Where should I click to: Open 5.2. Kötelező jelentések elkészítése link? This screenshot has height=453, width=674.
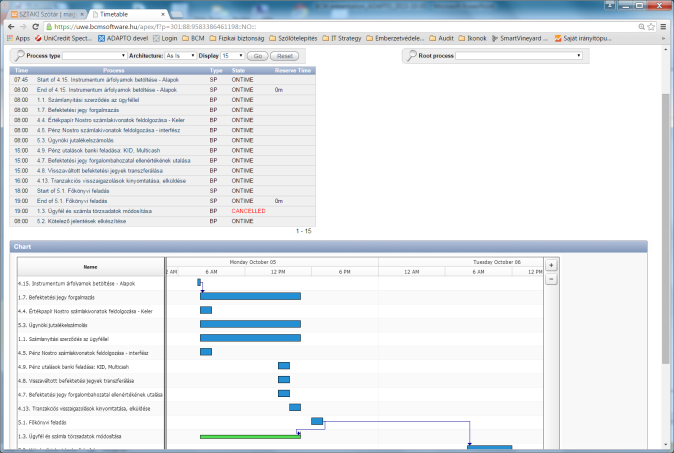click(81, 221)
